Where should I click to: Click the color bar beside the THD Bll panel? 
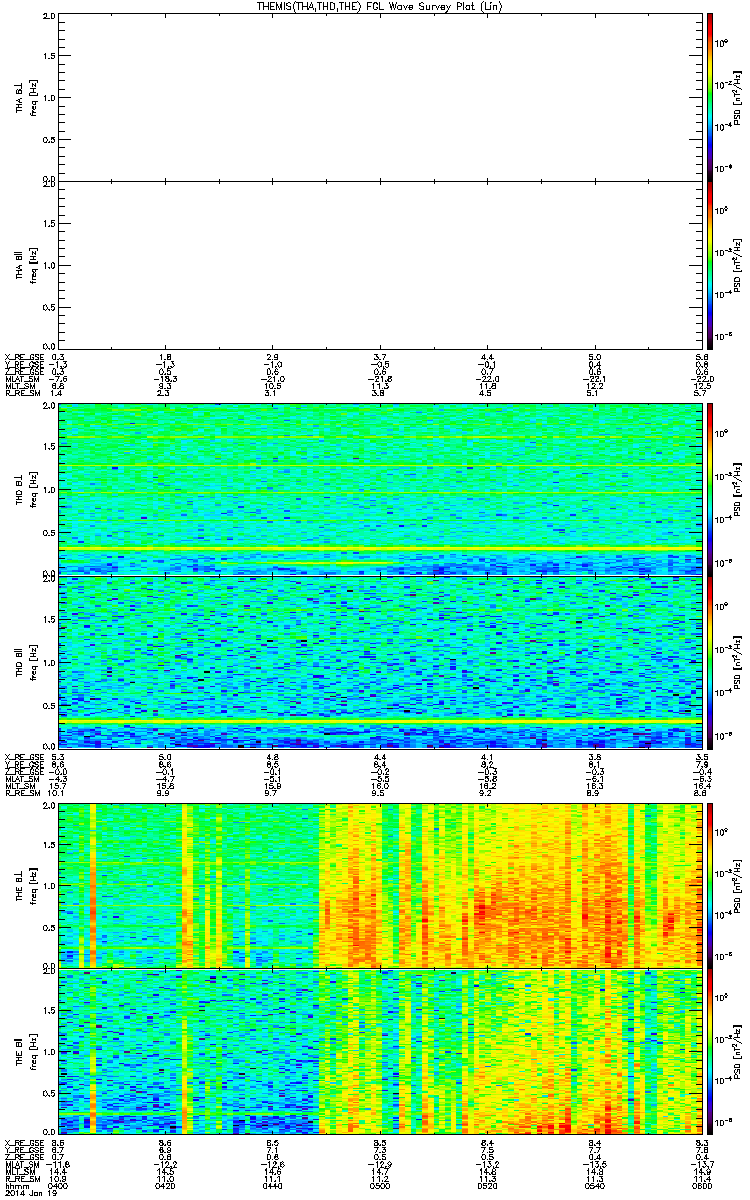click(710, 663)
